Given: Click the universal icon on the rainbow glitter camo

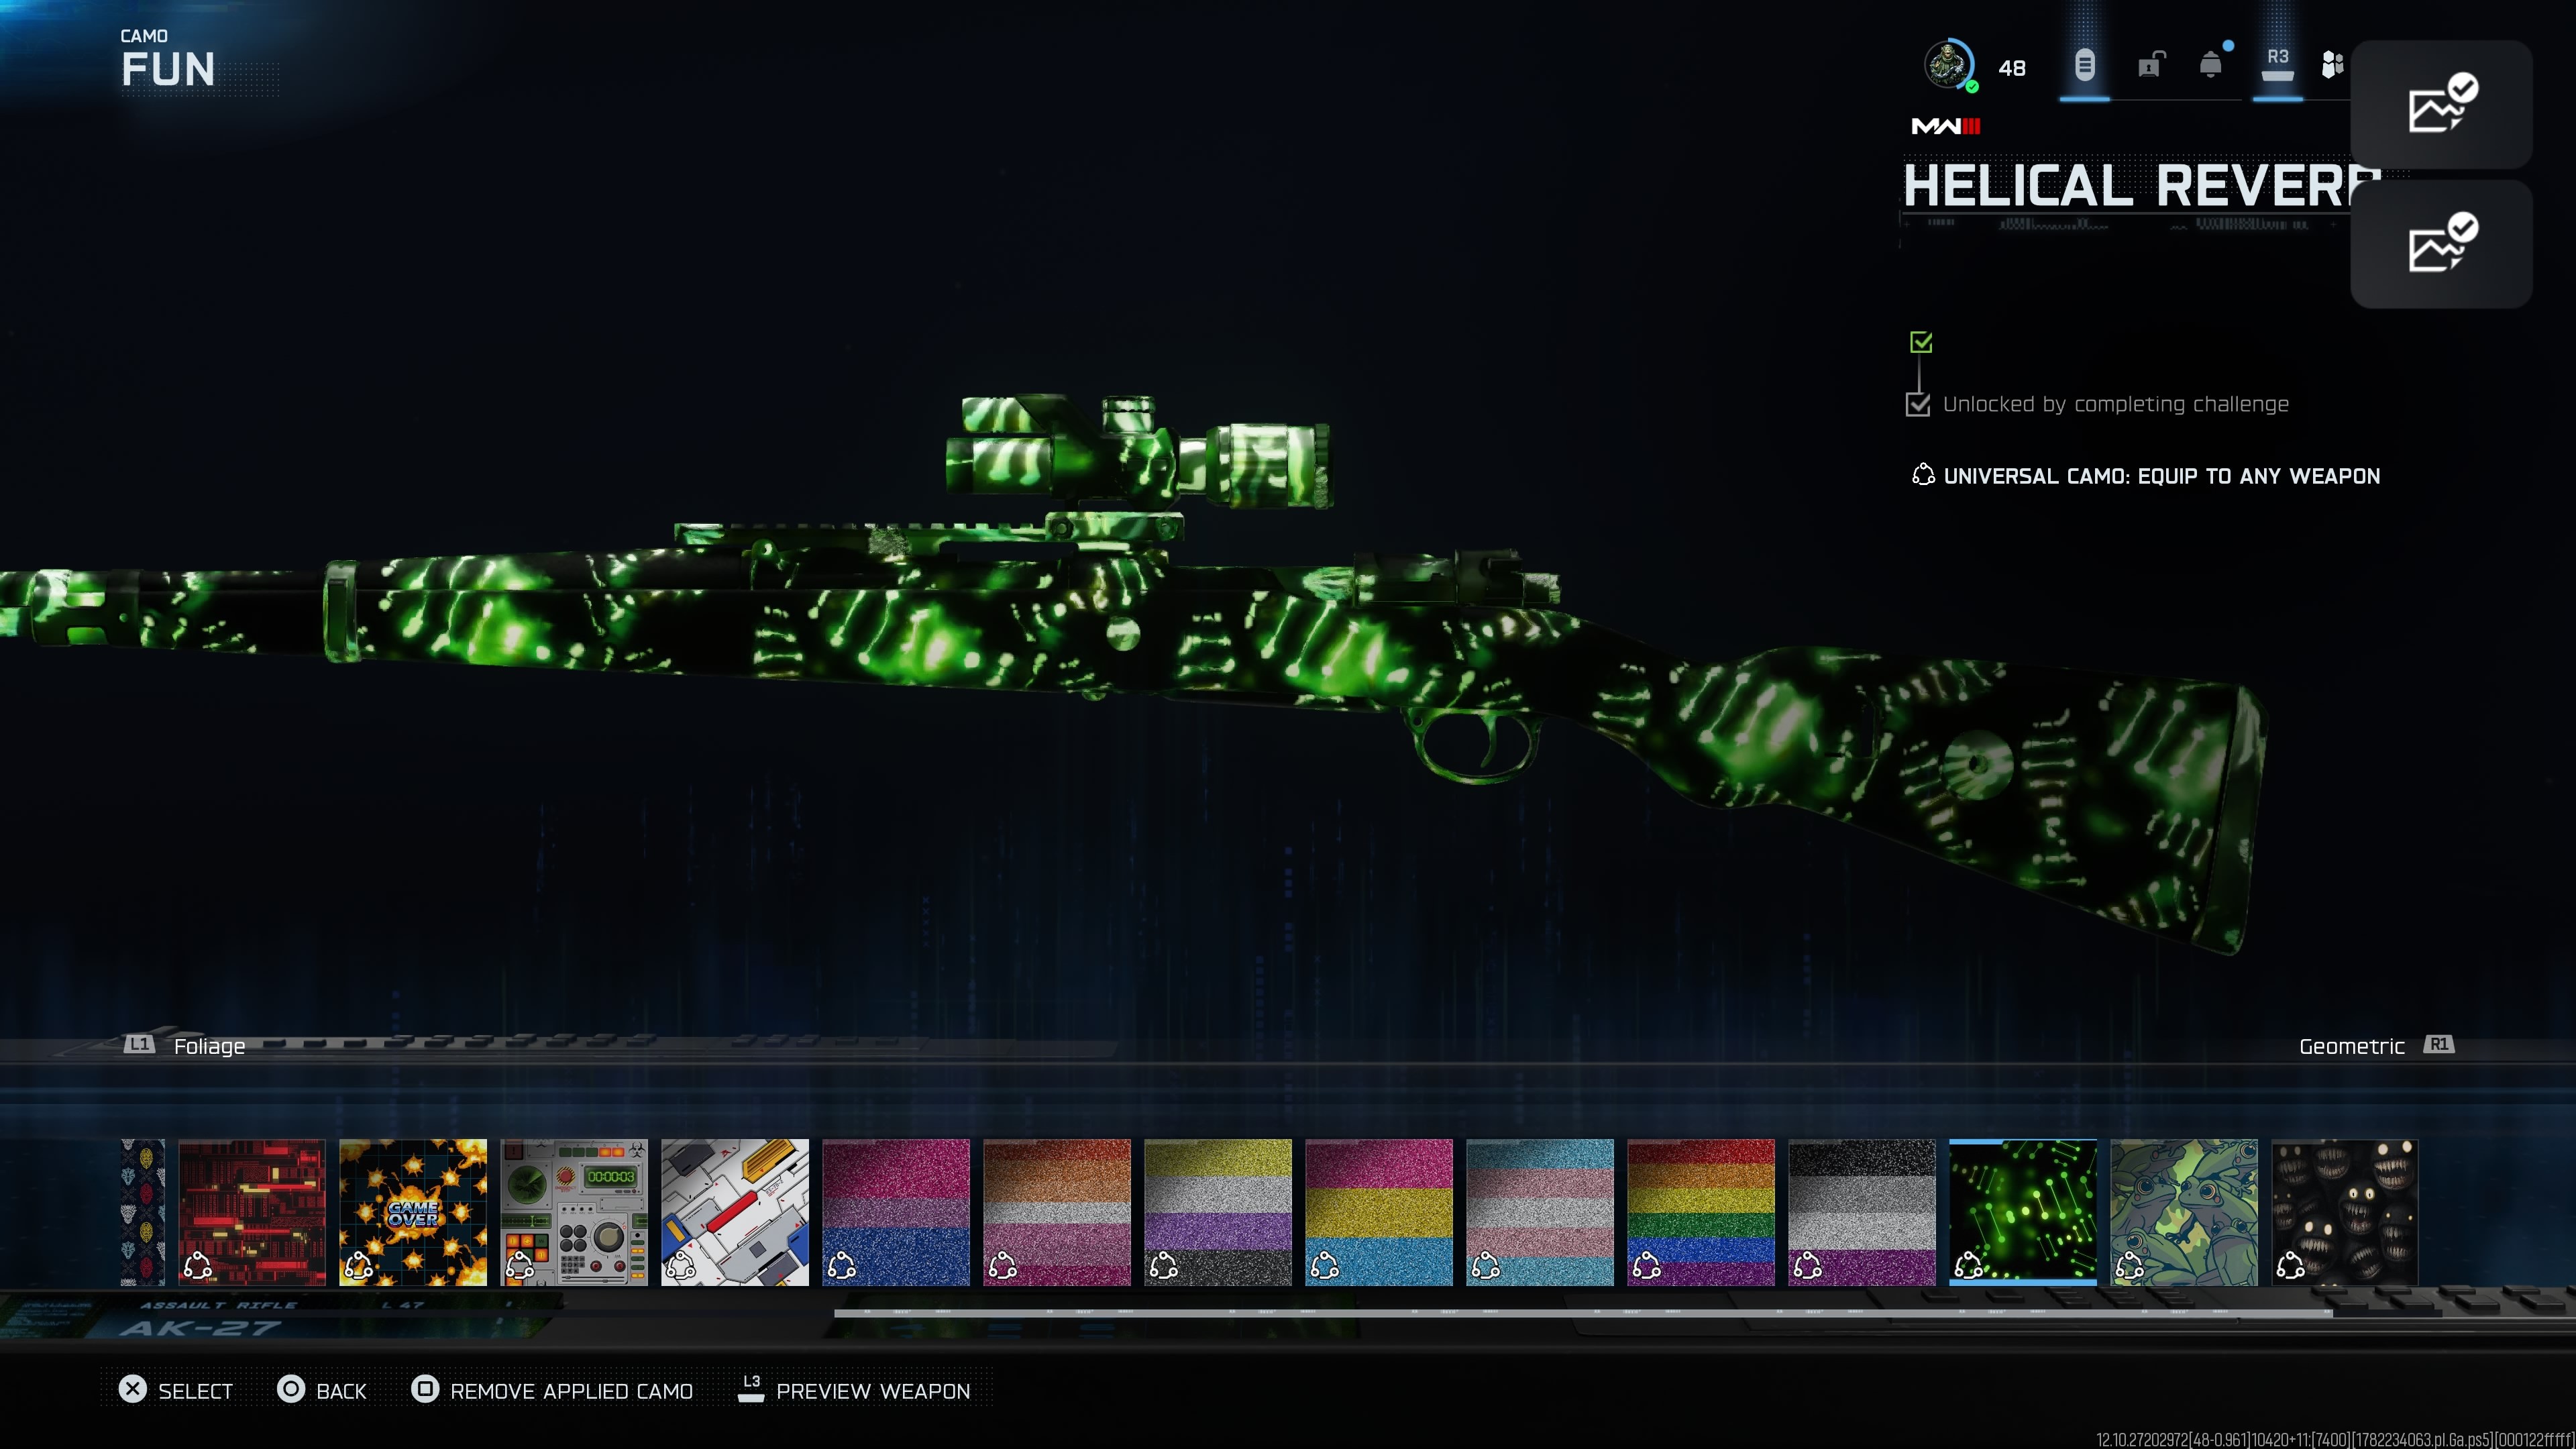Looking at the screenshot, I should (1646, 1266).
